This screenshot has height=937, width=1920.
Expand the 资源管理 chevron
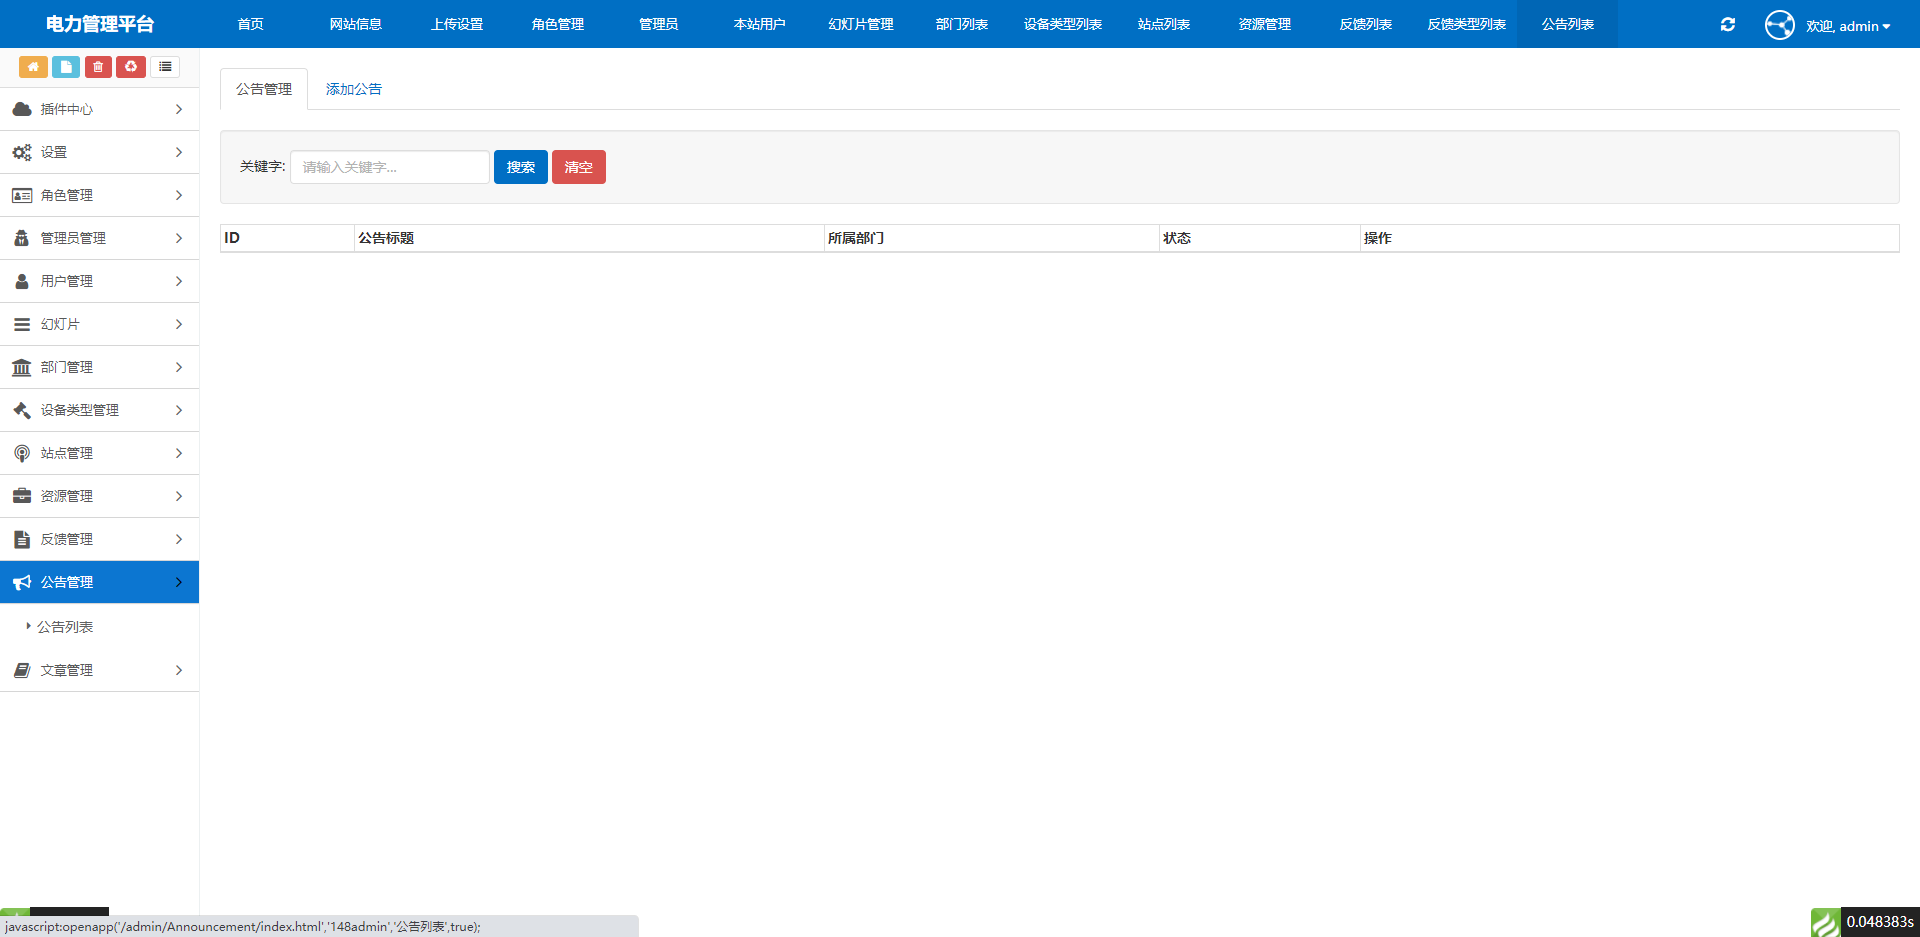coord(179,496)
